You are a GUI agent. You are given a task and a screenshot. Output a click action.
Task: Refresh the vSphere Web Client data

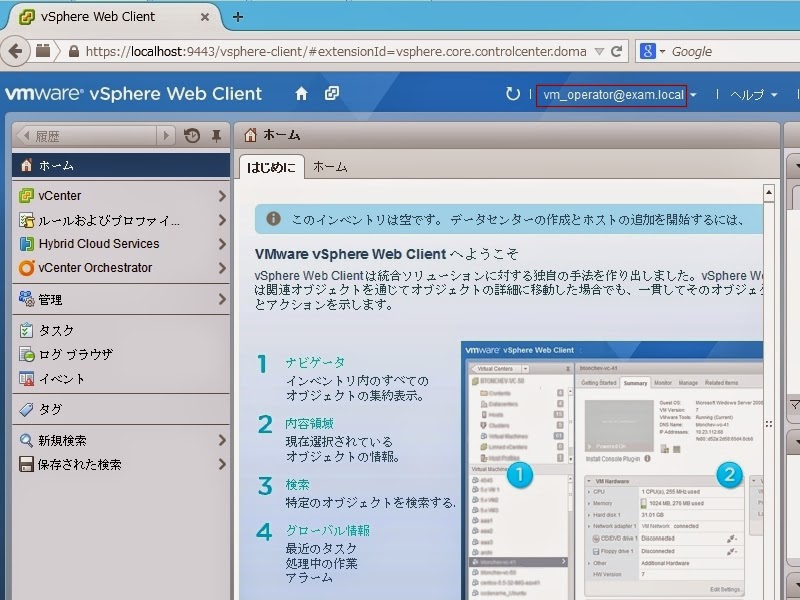(512, 94)
